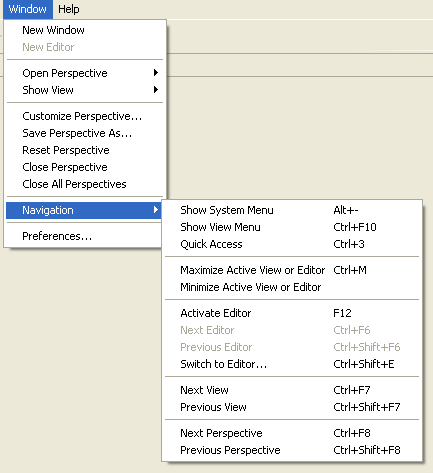This screenshot has height=473, width=433.
Task: Select Maximize Active View or Editor
Action: 292,270
